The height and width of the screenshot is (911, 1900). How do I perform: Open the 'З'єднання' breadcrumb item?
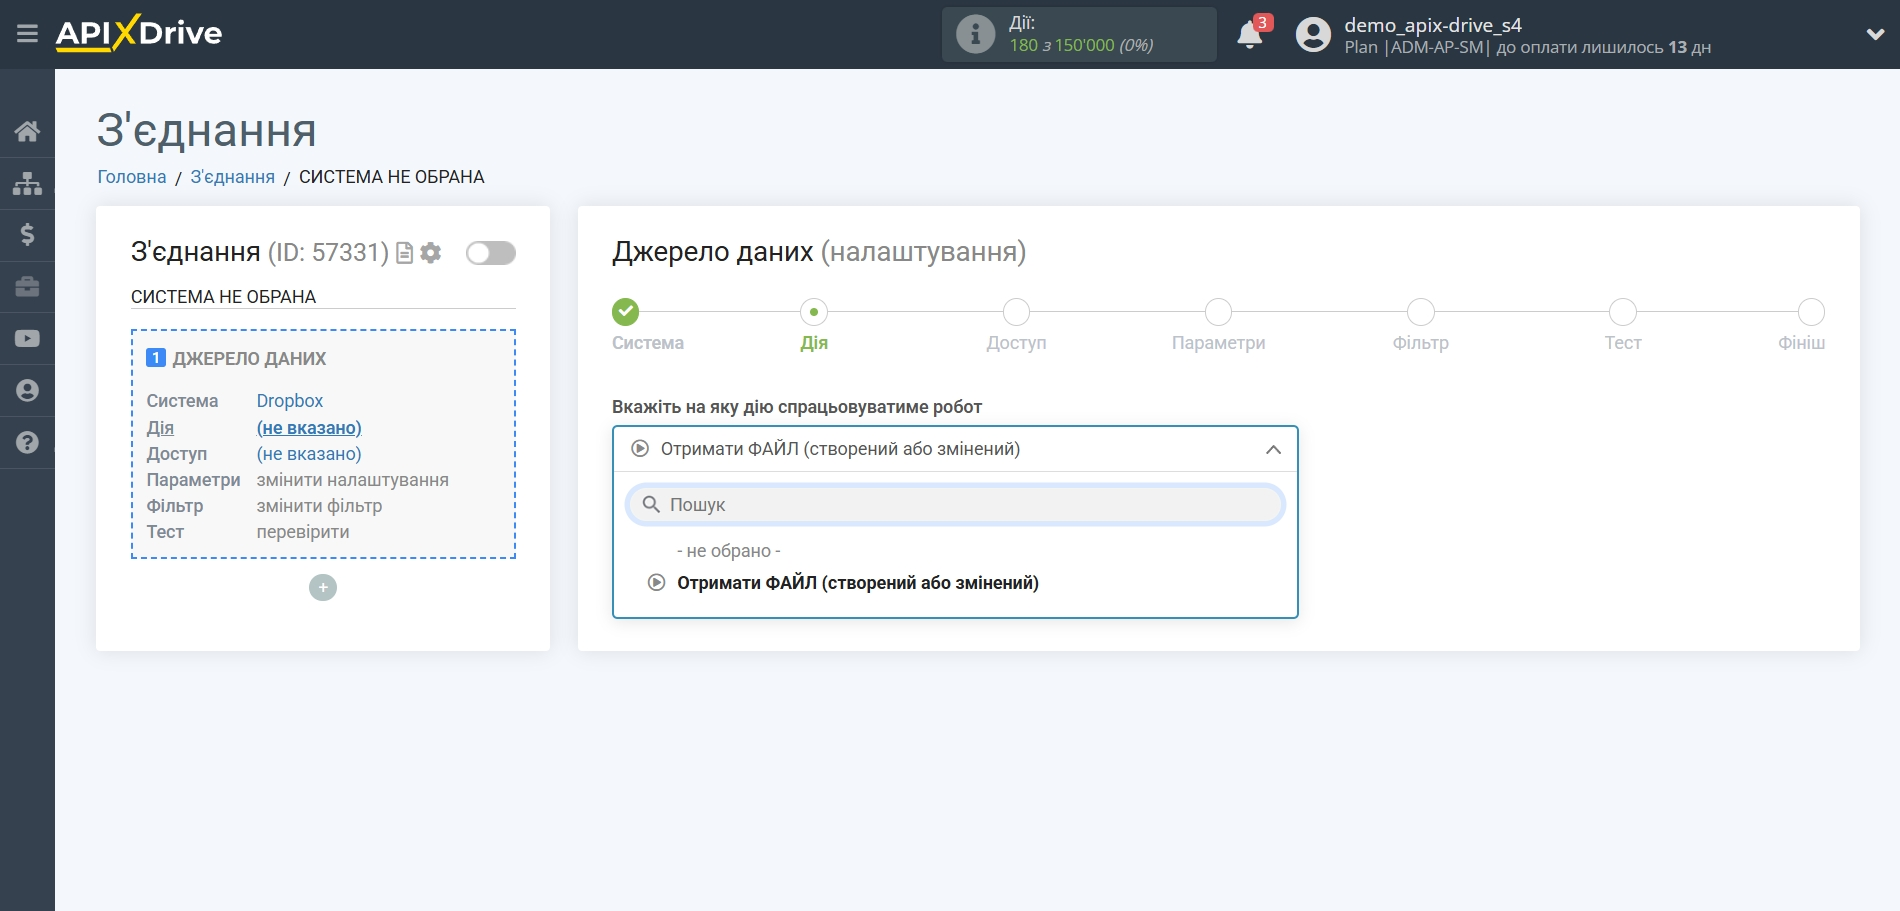click(231, 176)
